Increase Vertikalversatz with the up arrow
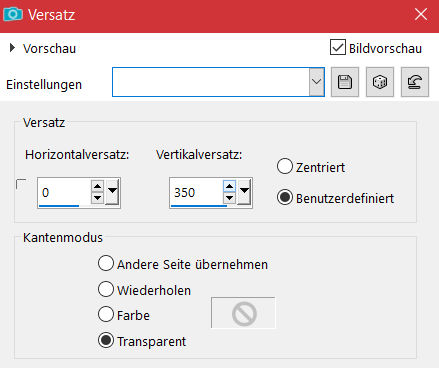Image resolution: width=439 pixels, height=368 pixels. (229, 186)
